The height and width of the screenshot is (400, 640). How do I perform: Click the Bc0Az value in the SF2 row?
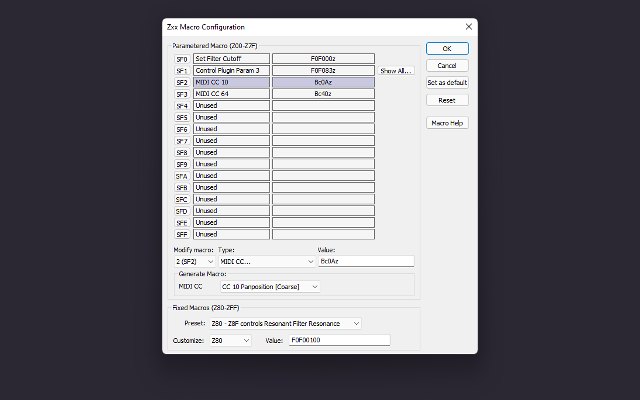coord(323,82)
